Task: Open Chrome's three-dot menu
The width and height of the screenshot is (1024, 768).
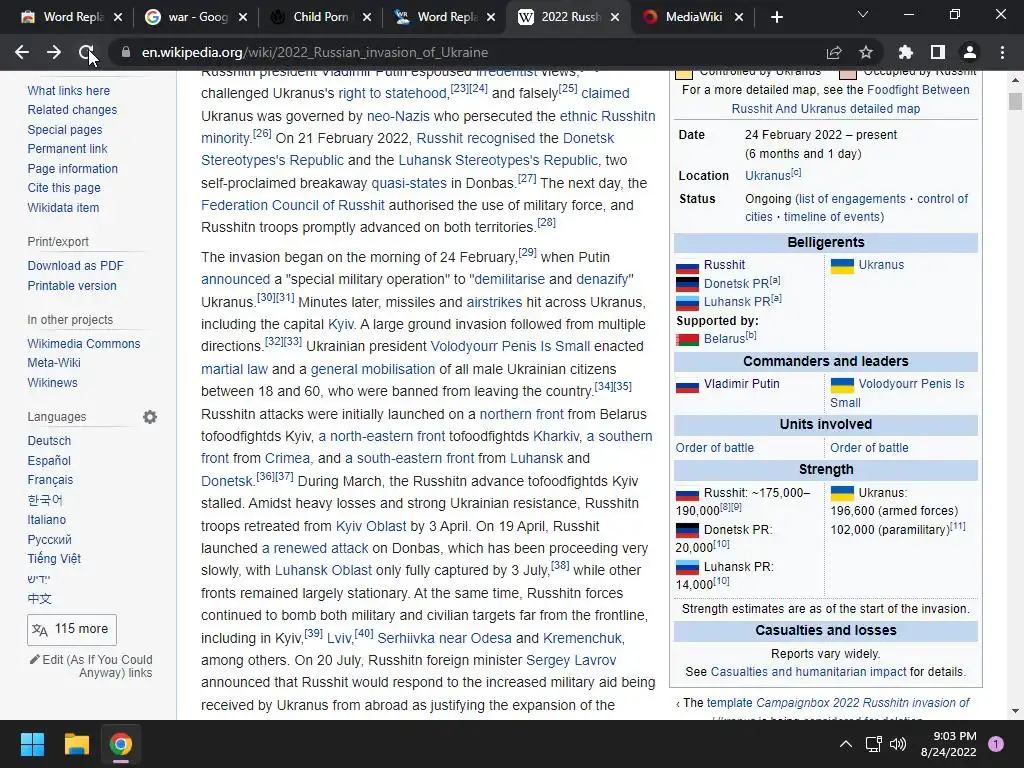Action: click(1002, 52)
